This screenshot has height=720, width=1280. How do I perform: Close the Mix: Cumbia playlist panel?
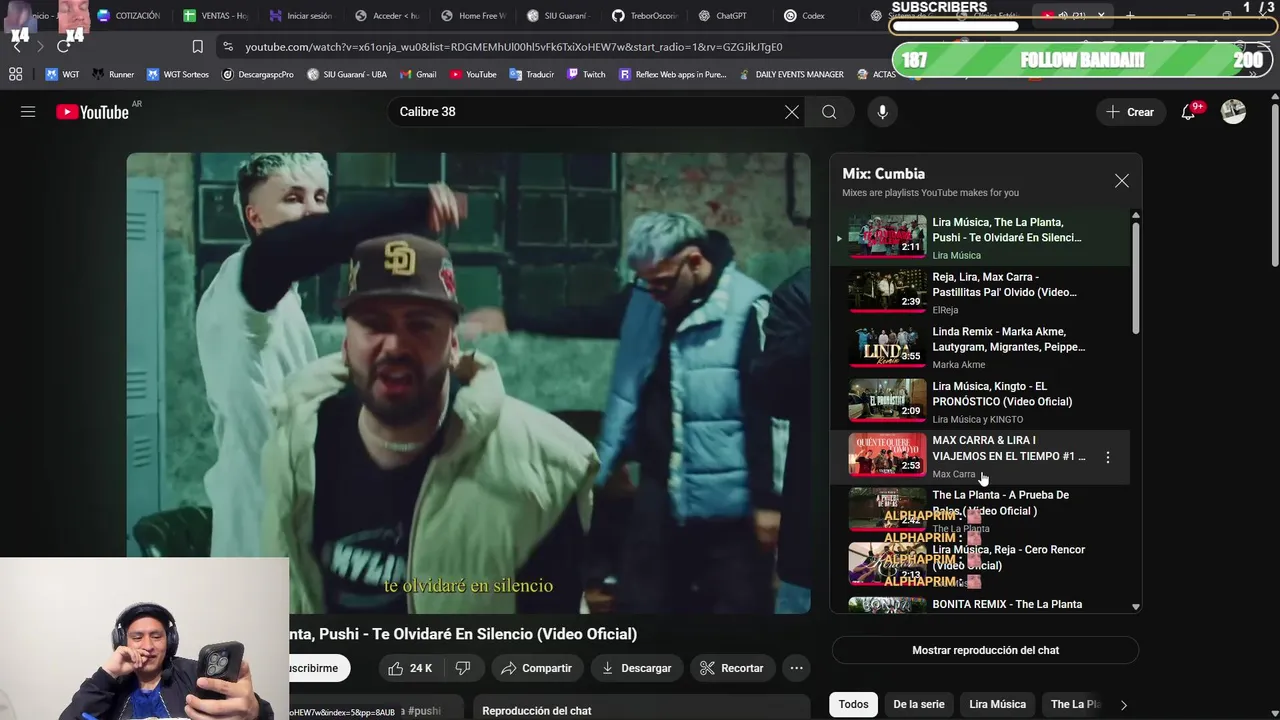1122,181
